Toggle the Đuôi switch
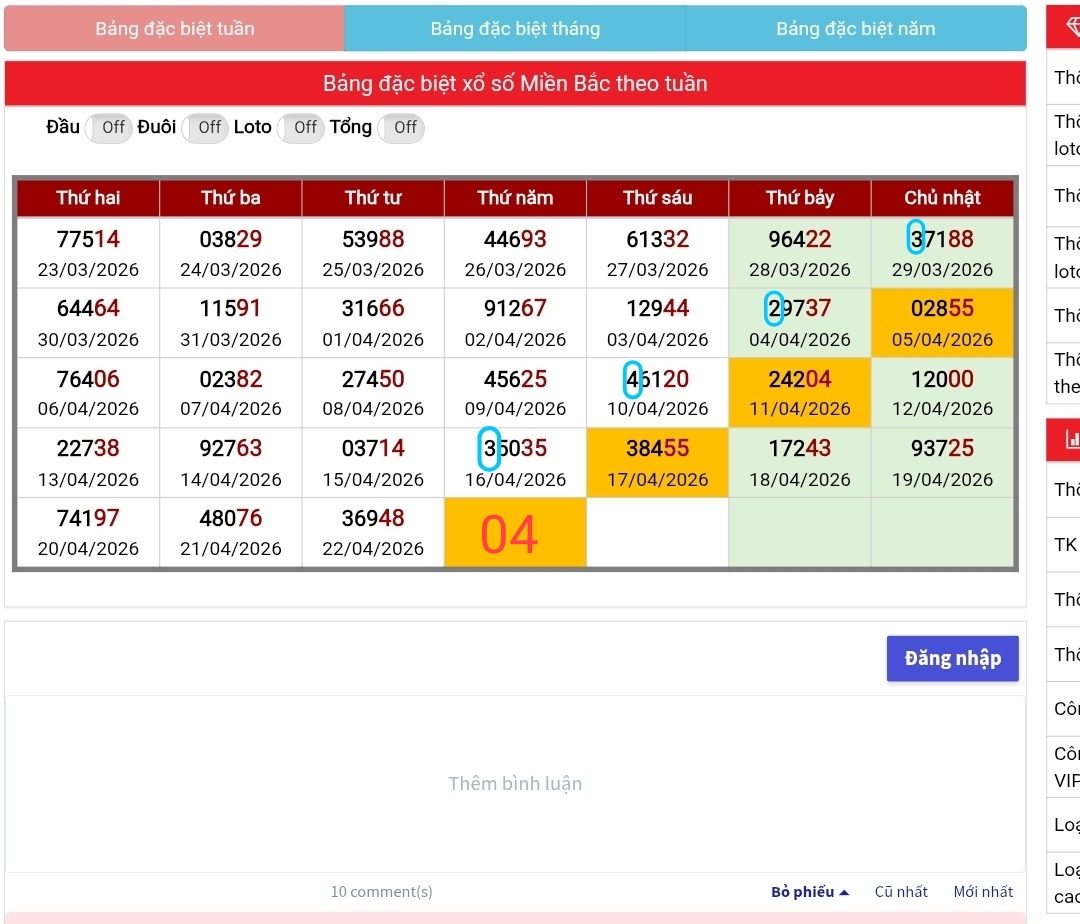This screenshot has height=924, width=1080. tap(205, 128)
